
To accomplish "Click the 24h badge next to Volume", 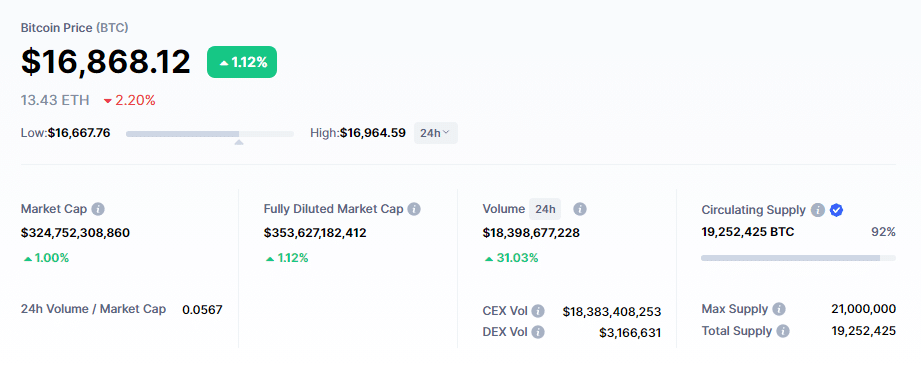I will [x=545, y=209].
